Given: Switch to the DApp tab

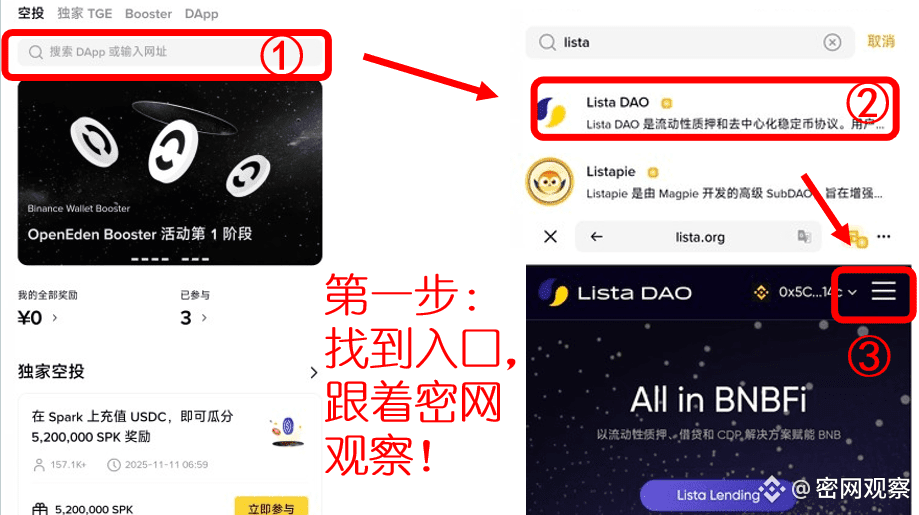Looking at the screenshot, I should pos(201,13).
